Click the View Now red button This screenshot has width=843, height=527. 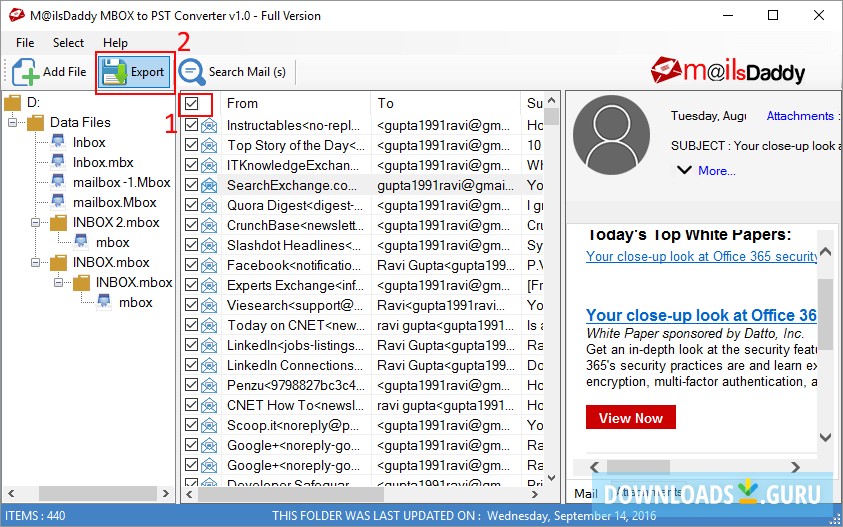click(x=631, y=418)
